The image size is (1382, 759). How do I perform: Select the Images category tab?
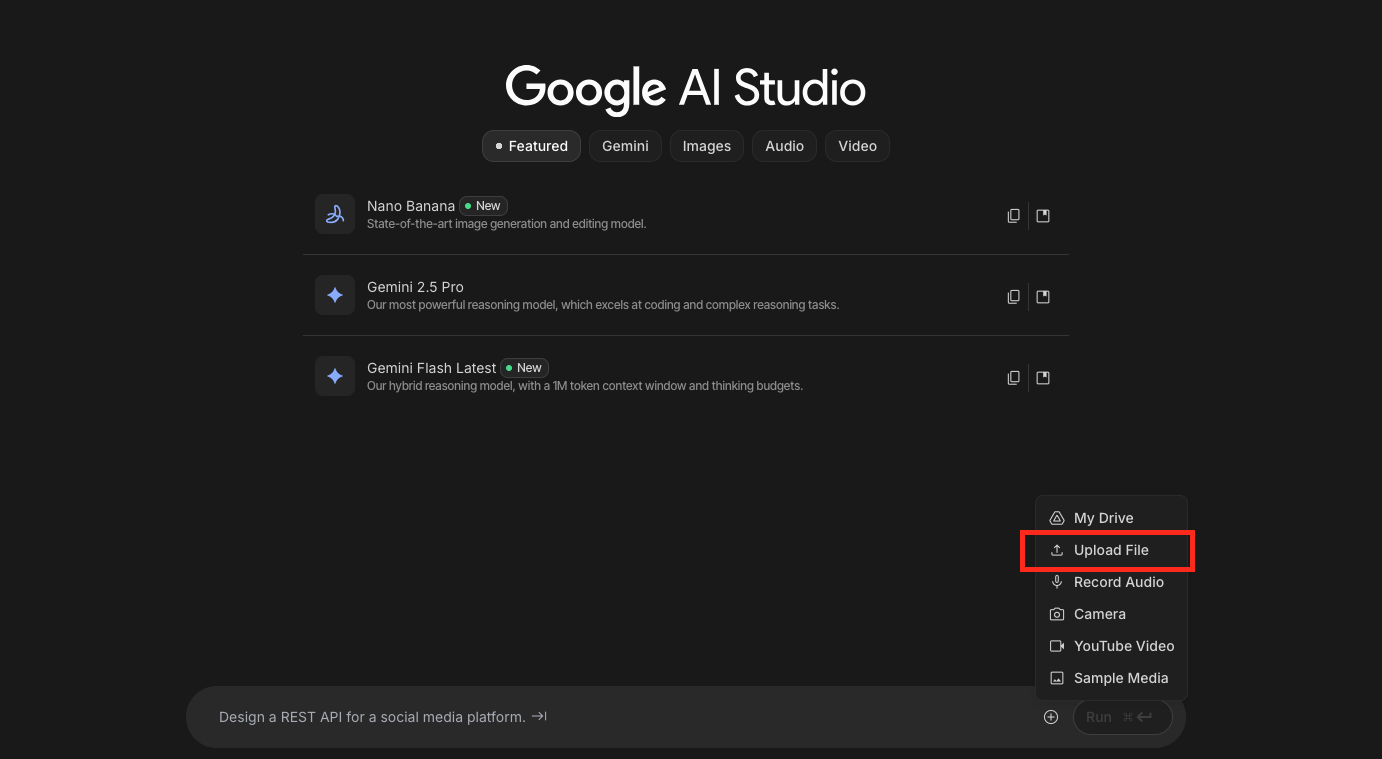[706, 146]
